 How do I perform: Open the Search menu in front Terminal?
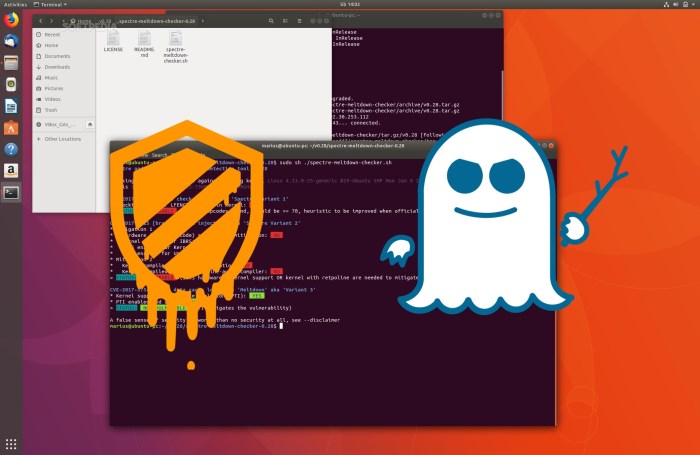159,155
